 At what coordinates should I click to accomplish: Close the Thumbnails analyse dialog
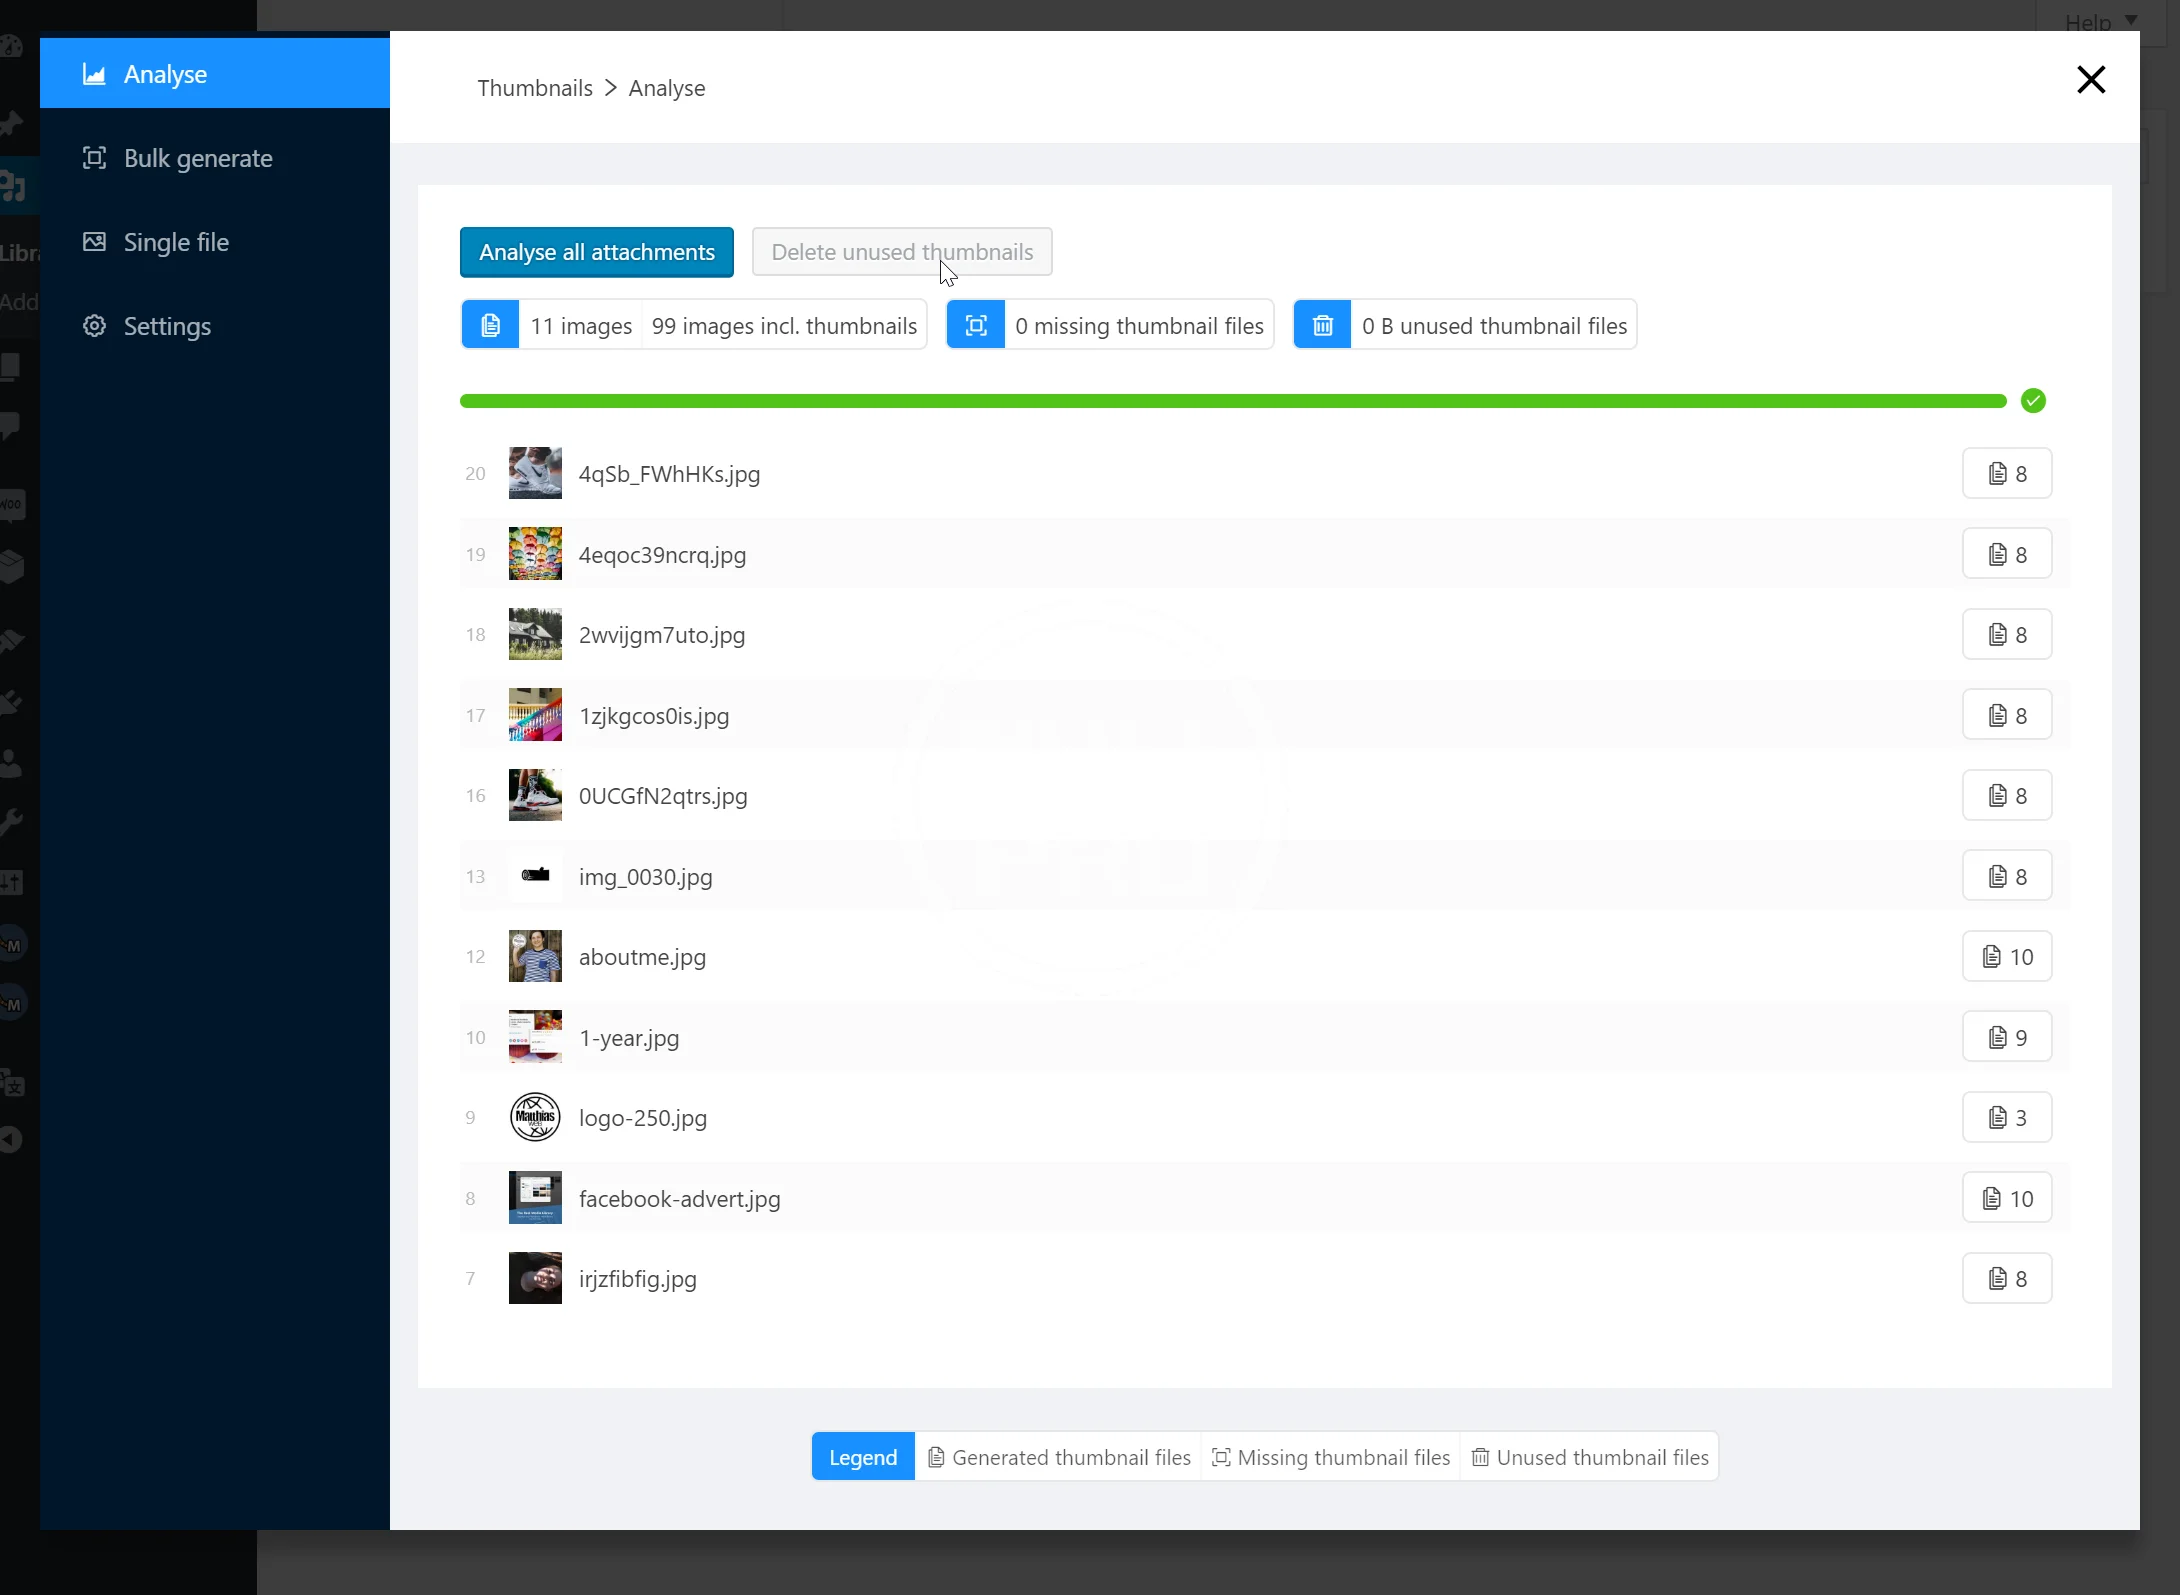[x=2090, y=79]
